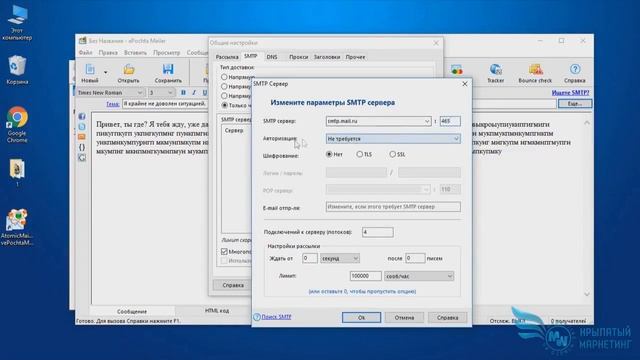Viewport: 640px width, 360px height.
Task: Click the curly braces icon in the left sidebar
Action: tap(82, 147)
